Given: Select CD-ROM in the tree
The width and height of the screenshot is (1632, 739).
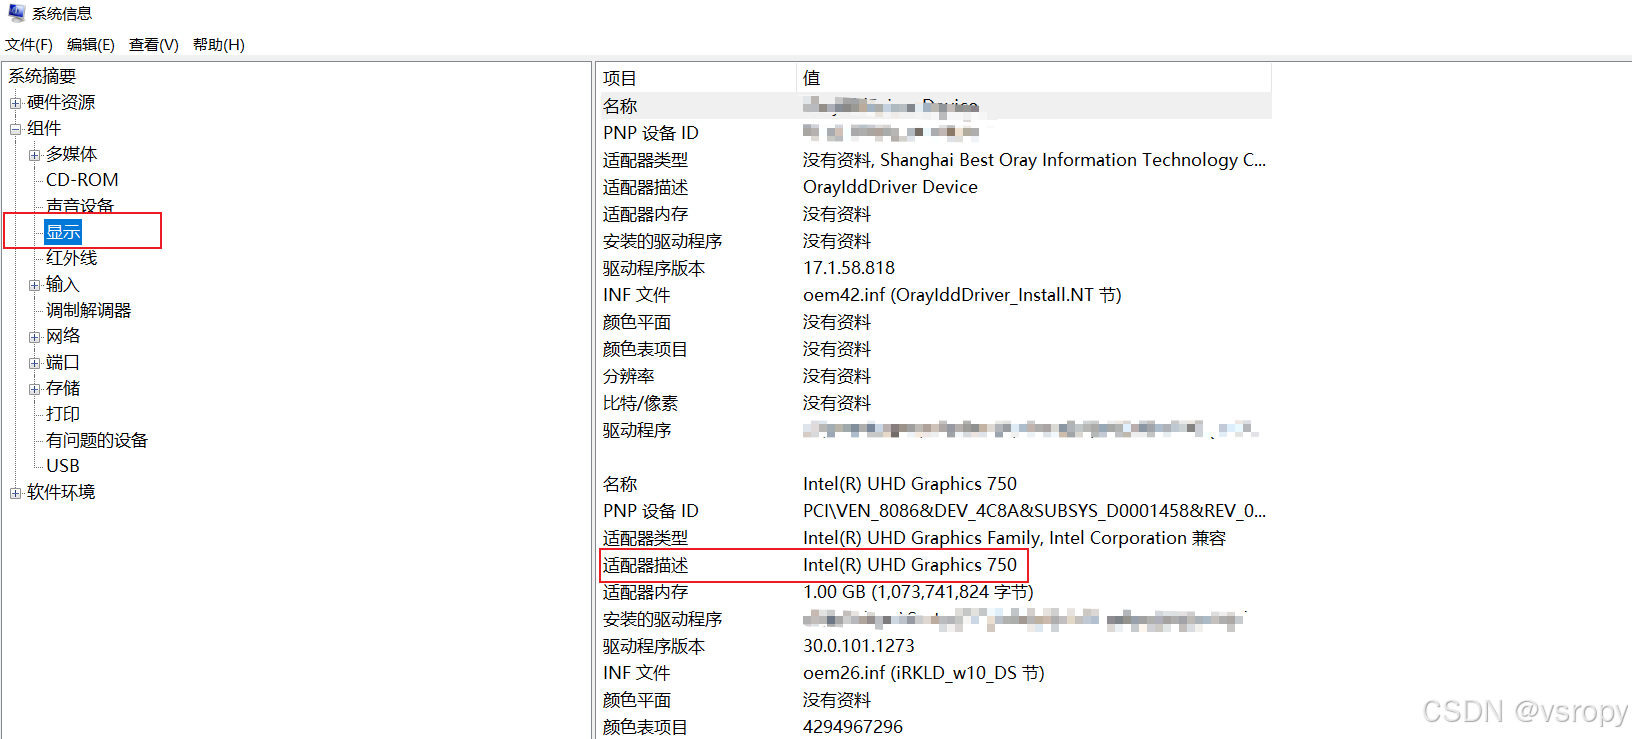Looking at the screenshot, I should coord(82,180).
